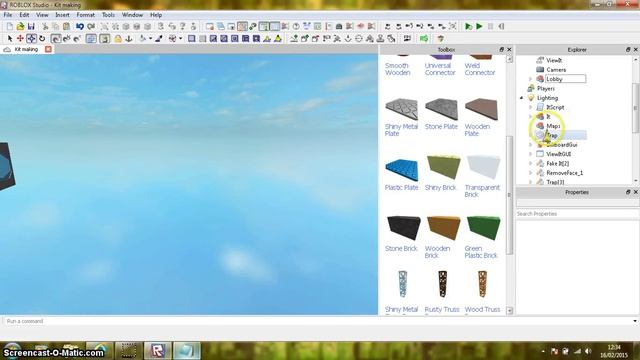The image size is (640, 360).
Task: Open the Window menu
Action: point(132,15)
